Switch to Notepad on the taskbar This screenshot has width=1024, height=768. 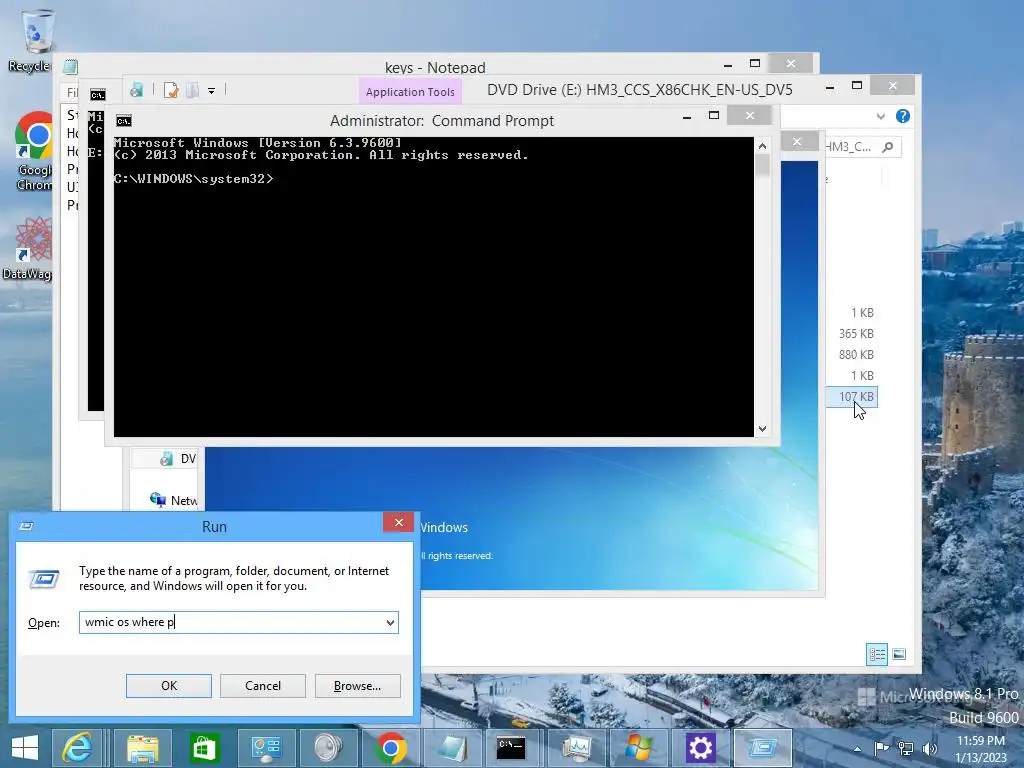tap(452, 748)
